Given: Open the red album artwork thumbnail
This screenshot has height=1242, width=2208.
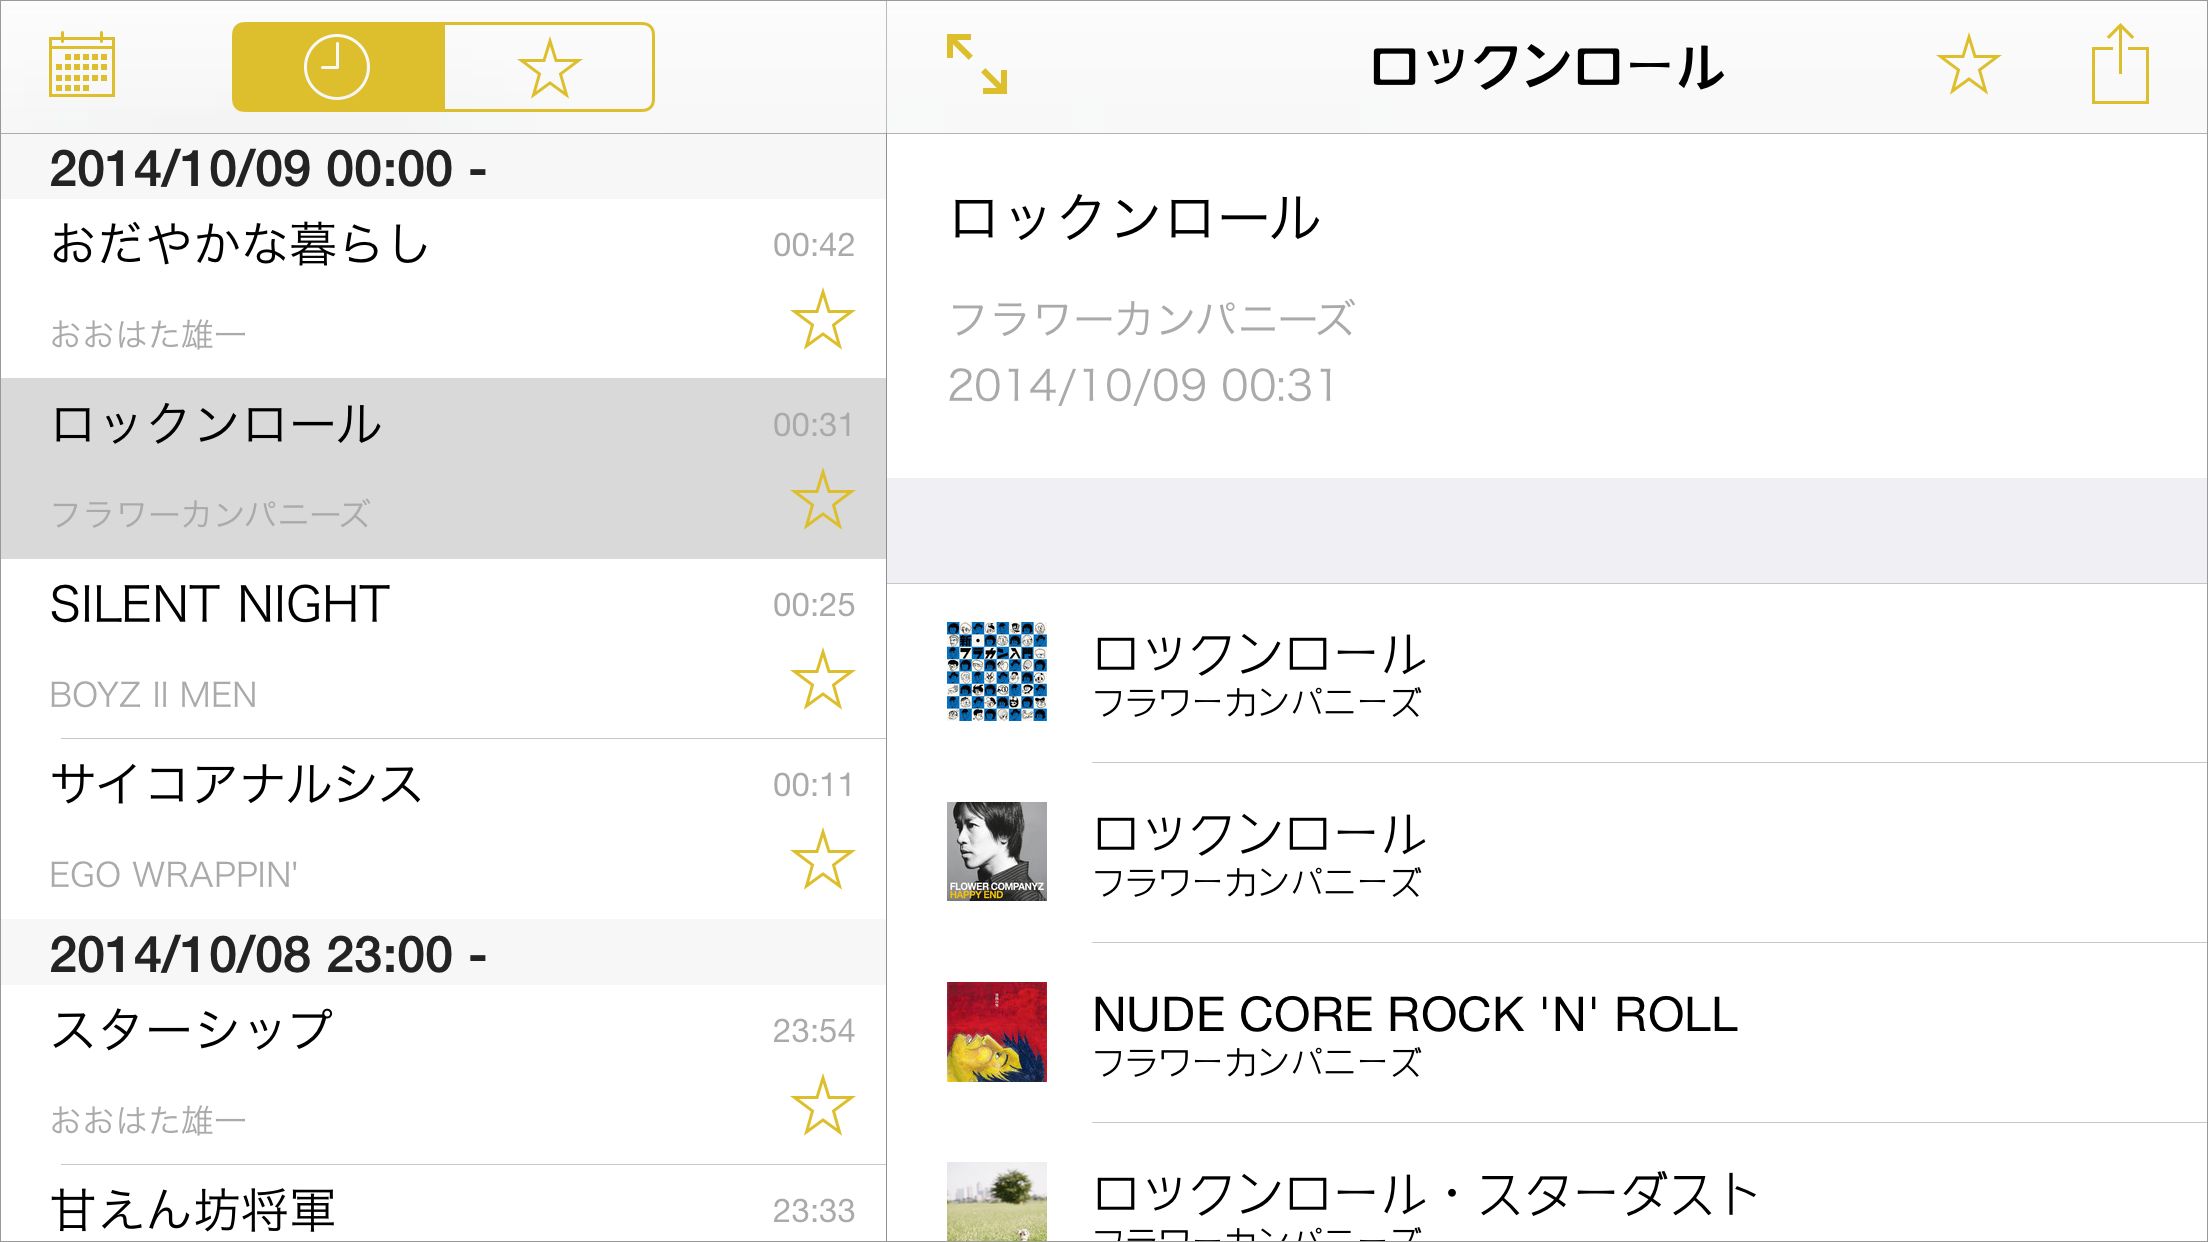Looking at the screenshot, I should point(997,1032).
